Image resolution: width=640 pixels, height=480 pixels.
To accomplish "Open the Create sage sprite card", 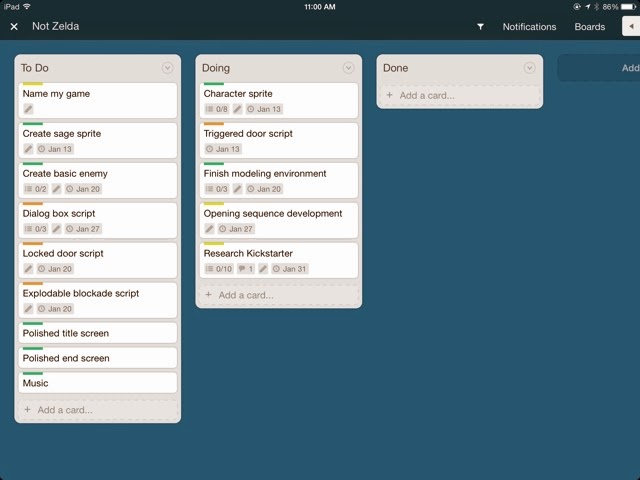I will tap(98, 140).
